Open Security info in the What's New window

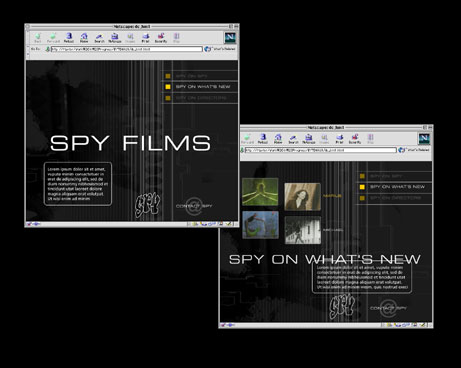pyautogui.click(x=355, y=138)
